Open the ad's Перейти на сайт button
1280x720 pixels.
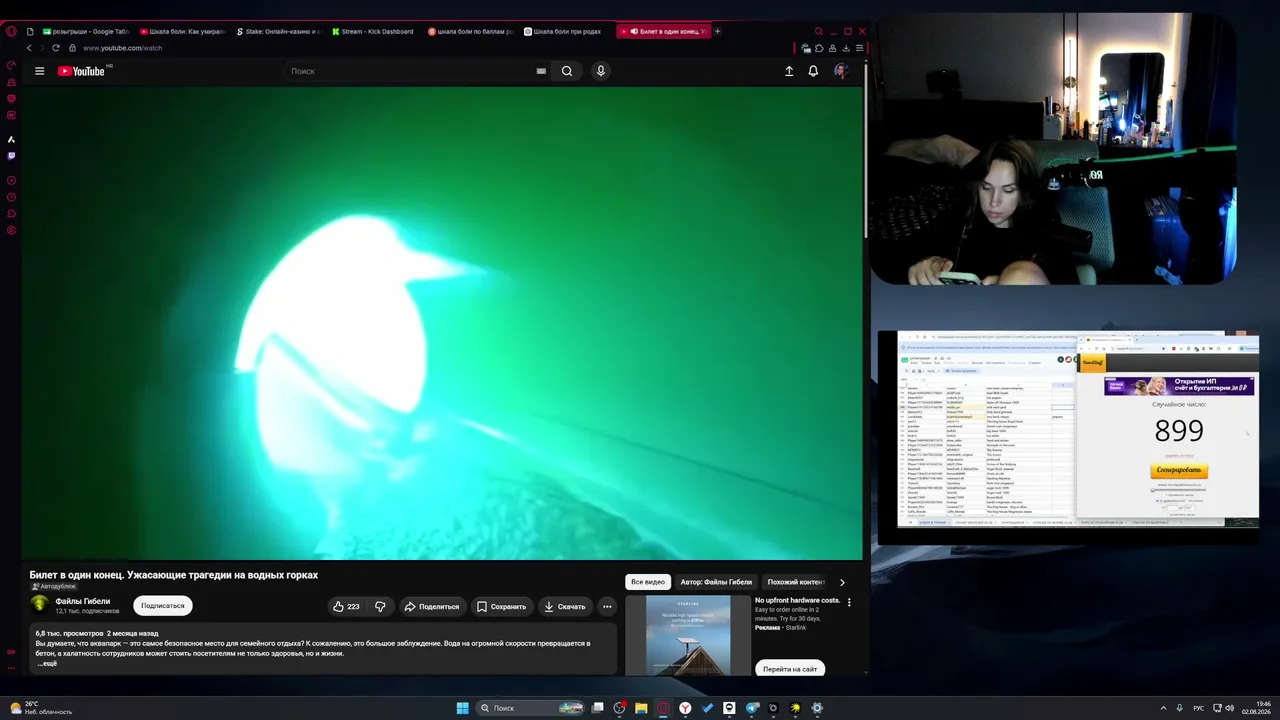coord(790,669)
